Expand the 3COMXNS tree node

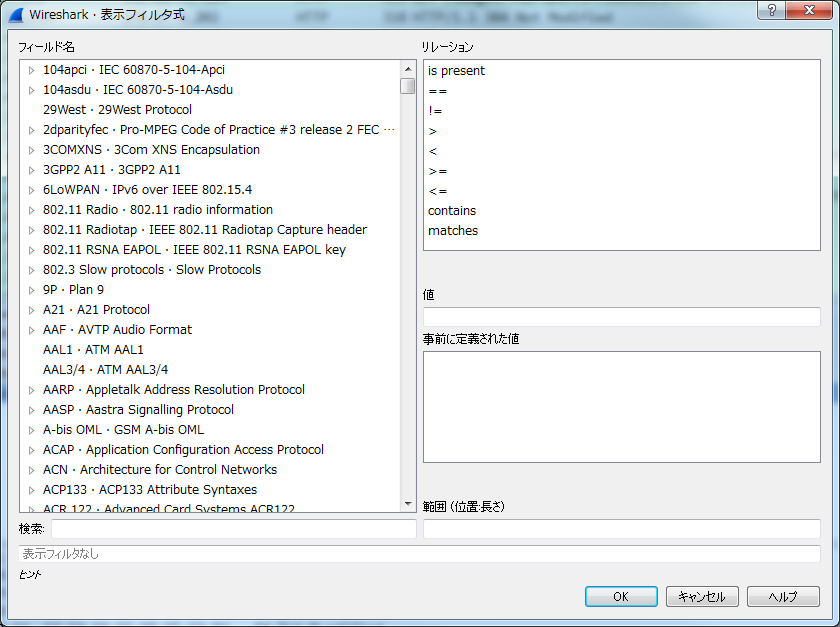point(32,150)
